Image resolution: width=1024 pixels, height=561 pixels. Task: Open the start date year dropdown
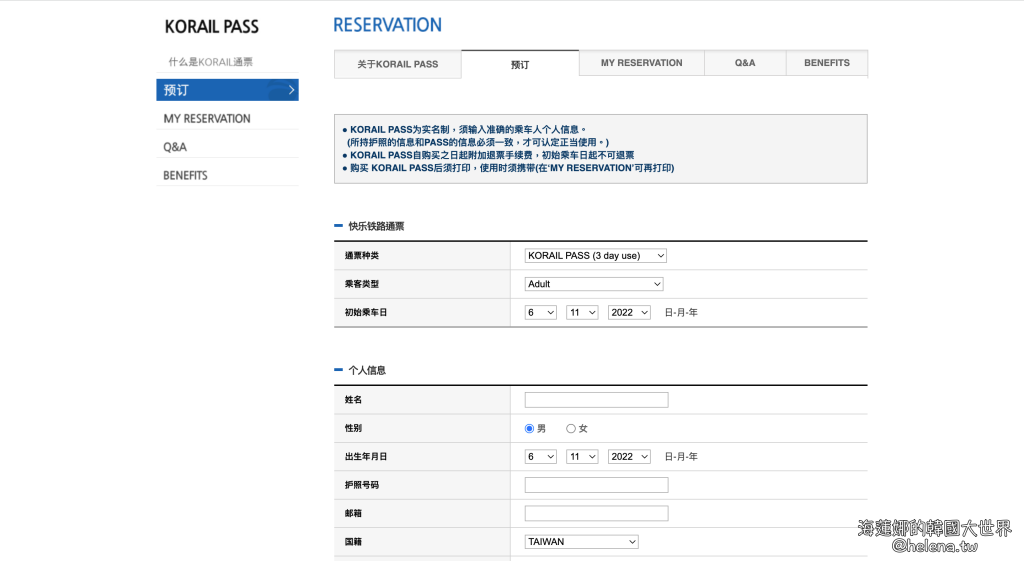pos(629,313)
